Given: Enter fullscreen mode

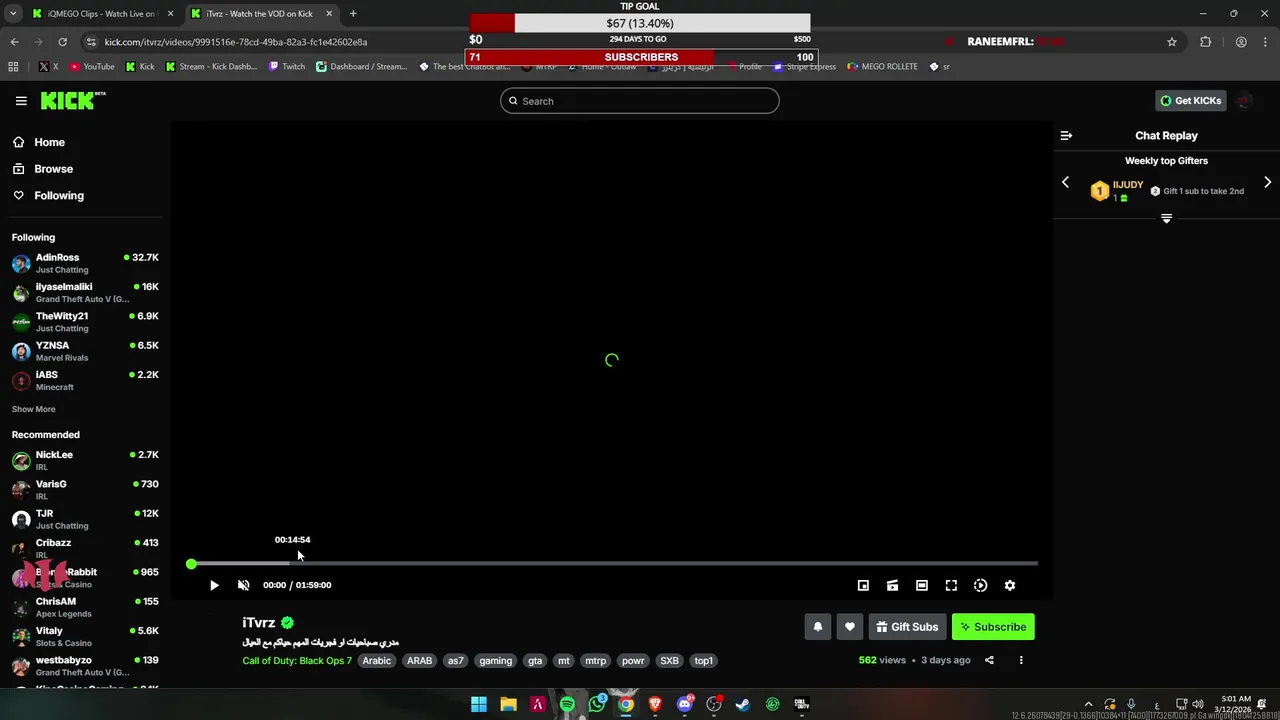Looking at the screenshot, I should click(951, 585).
